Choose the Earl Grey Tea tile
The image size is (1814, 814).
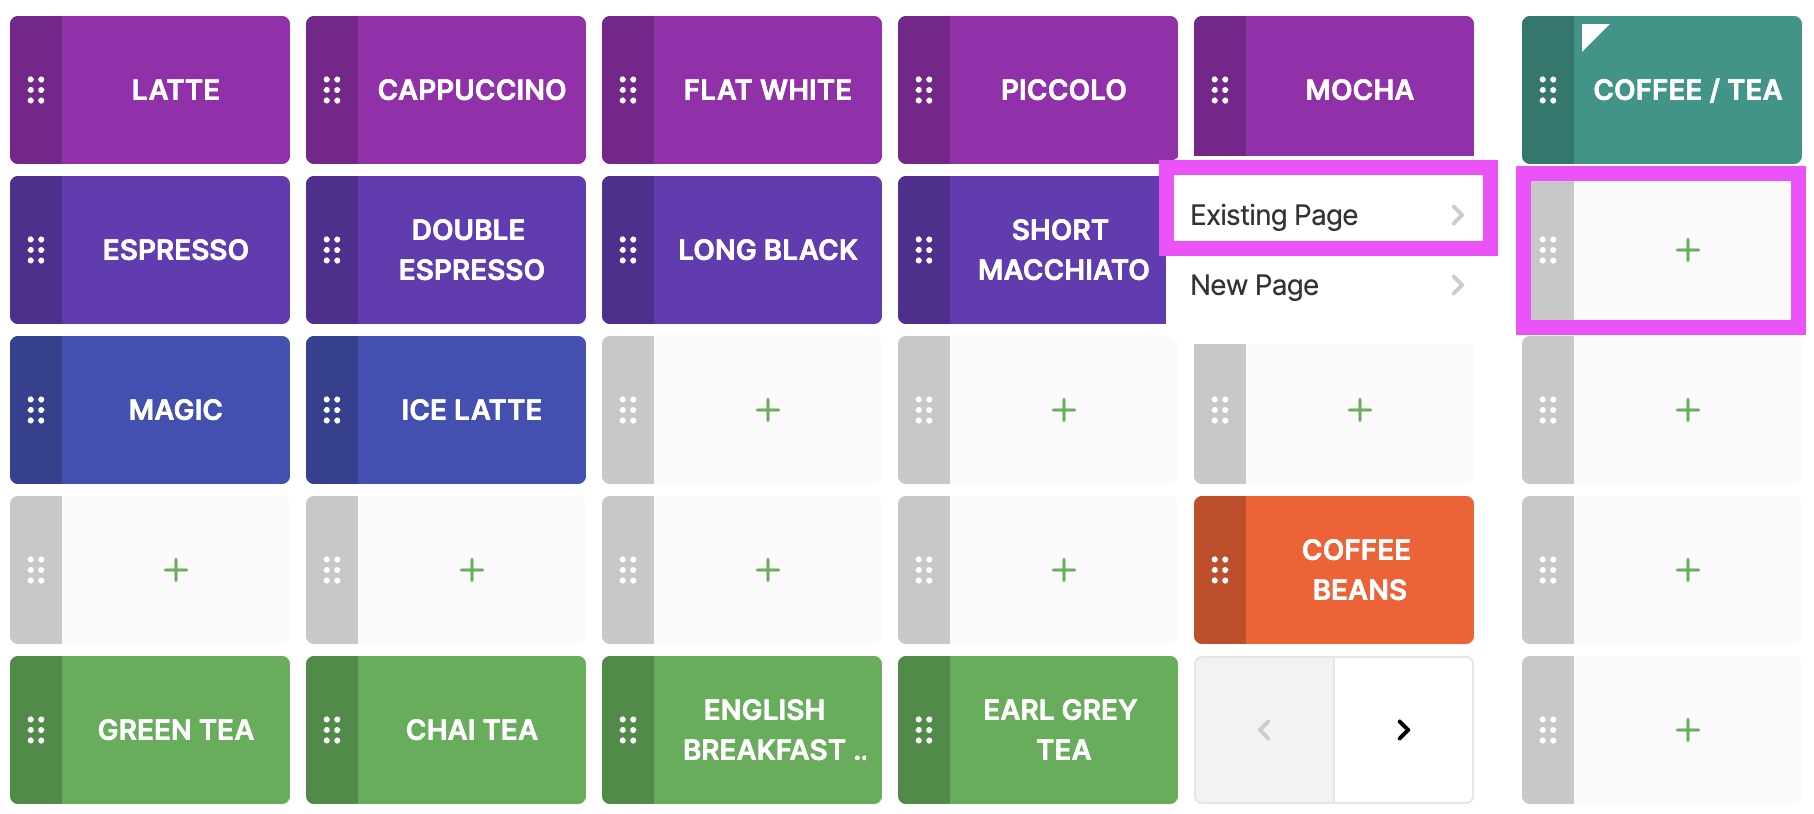1061,730
